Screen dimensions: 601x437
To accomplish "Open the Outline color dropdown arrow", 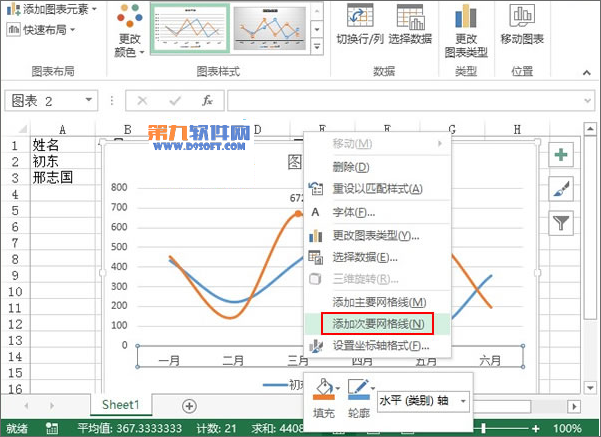I will coord(373,388).
